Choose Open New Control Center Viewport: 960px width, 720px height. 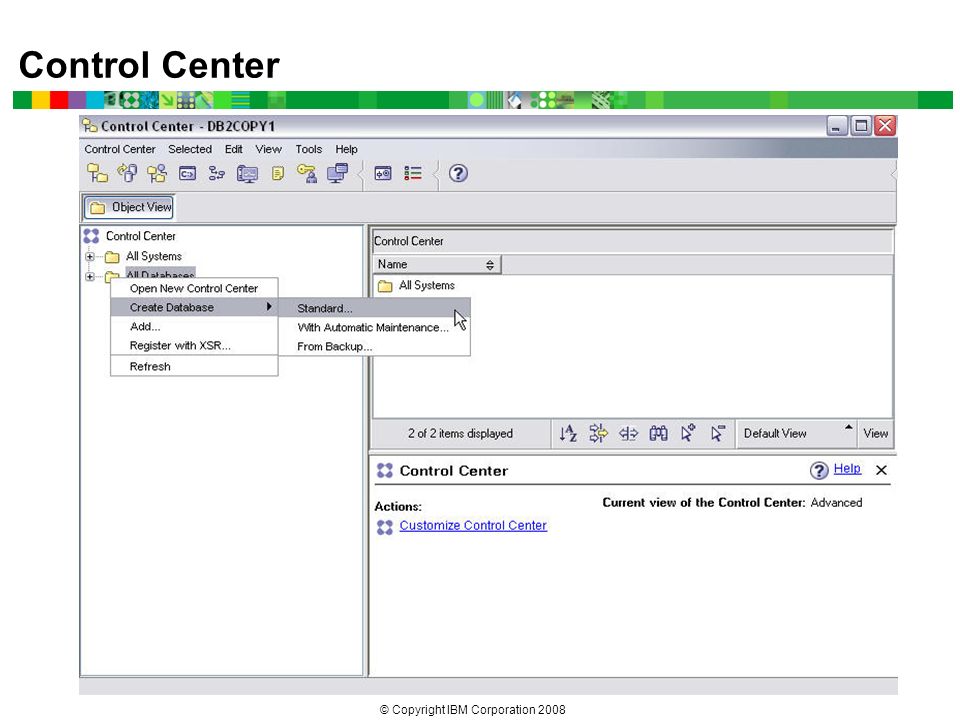click(x=194, y=288)
